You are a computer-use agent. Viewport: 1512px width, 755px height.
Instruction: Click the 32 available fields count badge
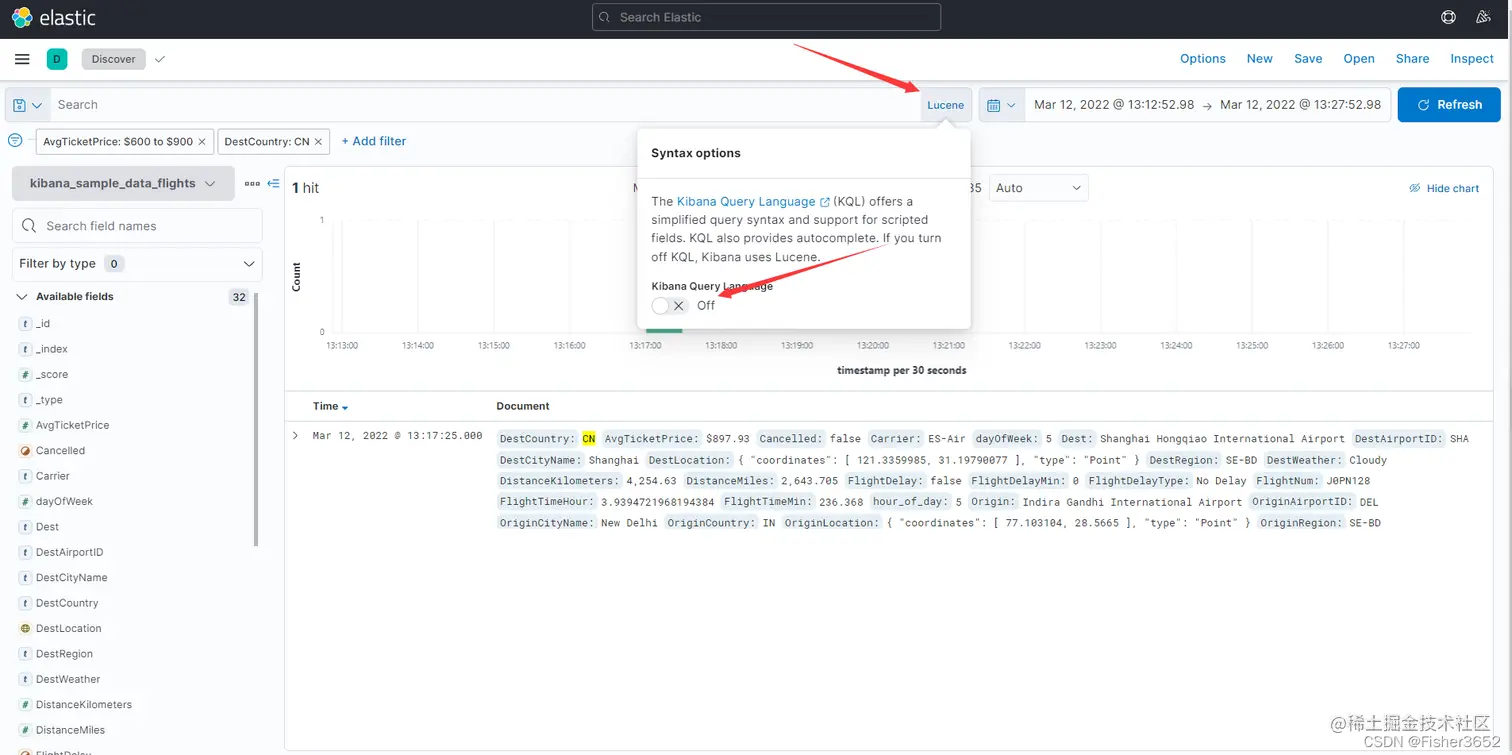(238, 297)
